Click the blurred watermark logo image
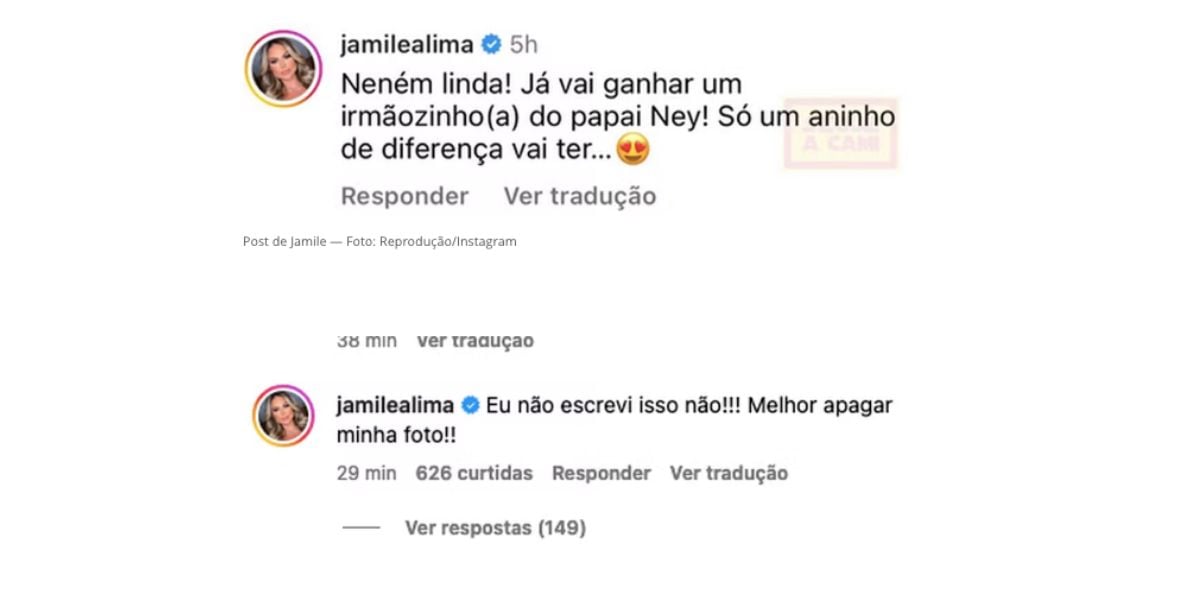This screenshot has height=600, width=1200. click(x=841, y=132)
